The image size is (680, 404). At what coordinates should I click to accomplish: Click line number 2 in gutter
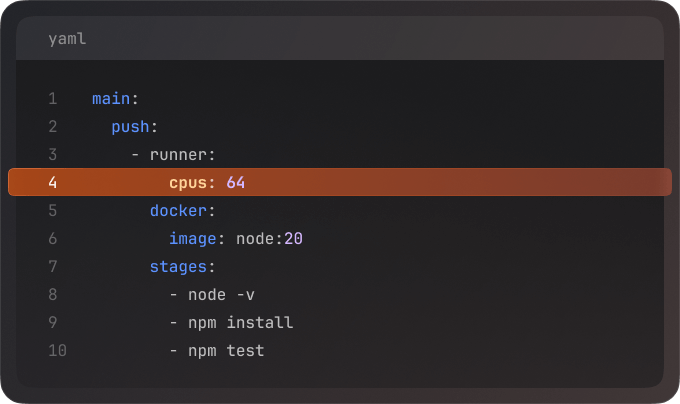52,127
